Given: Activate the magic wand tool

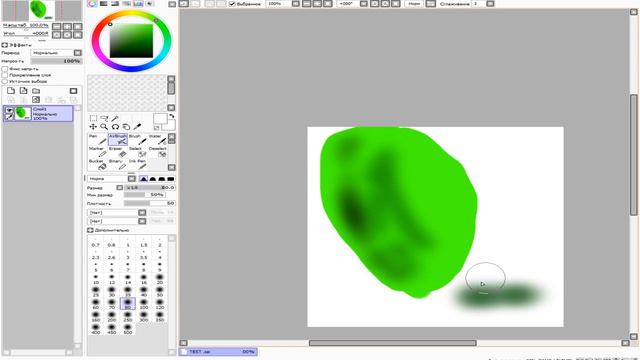Looking at the screenshot, I should [115, 118].
